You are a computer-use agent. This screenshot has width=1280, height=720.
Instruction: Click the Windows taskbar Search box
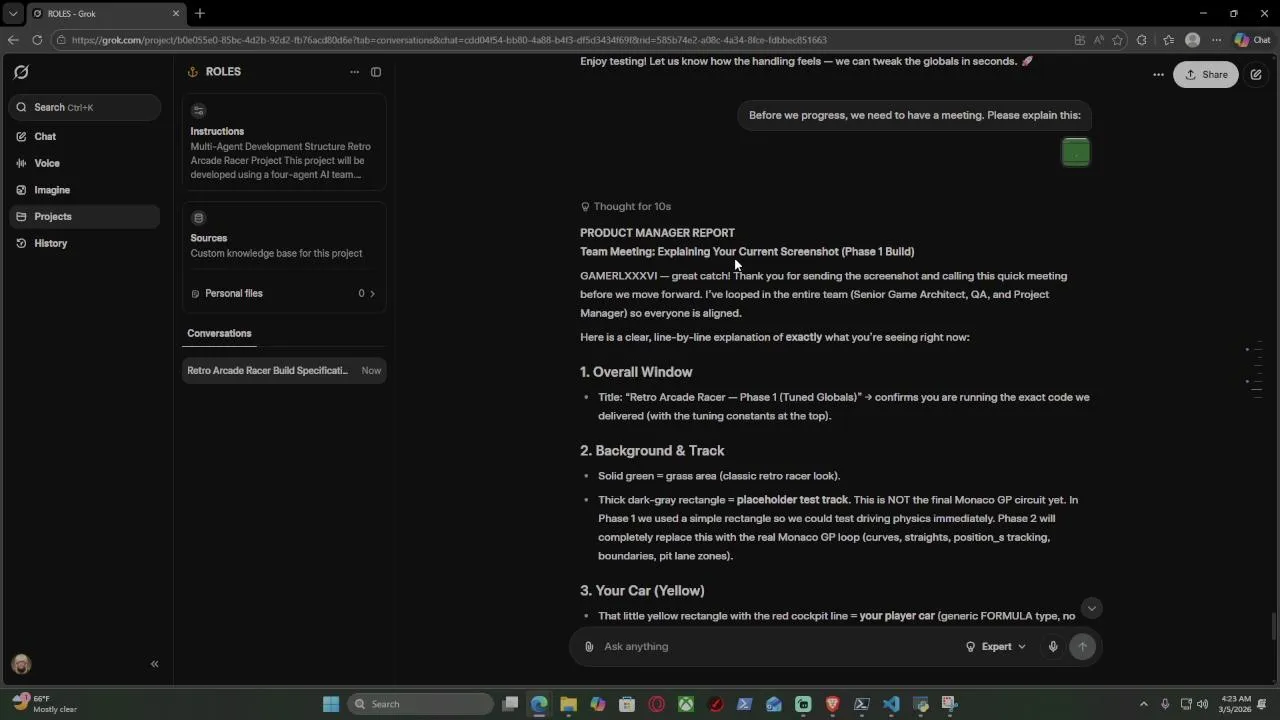point(421,704)
